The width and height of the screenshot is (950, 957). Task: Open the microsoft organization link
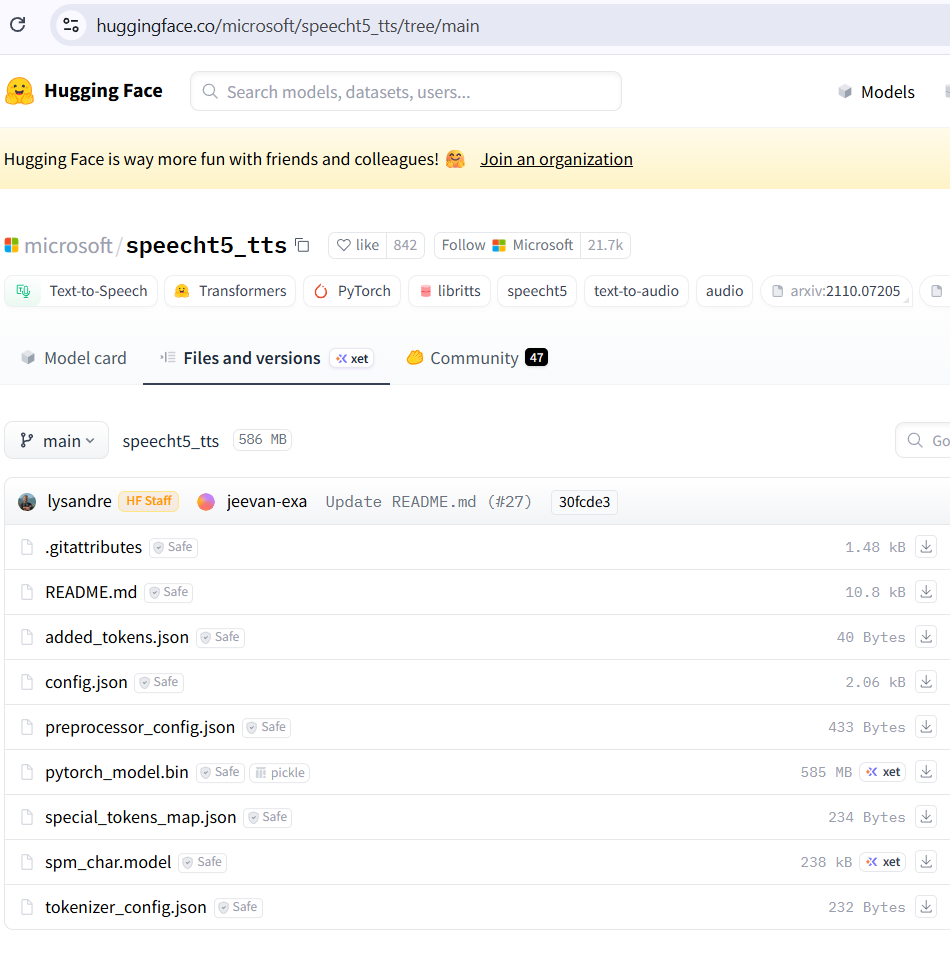(x=68, y=245)
